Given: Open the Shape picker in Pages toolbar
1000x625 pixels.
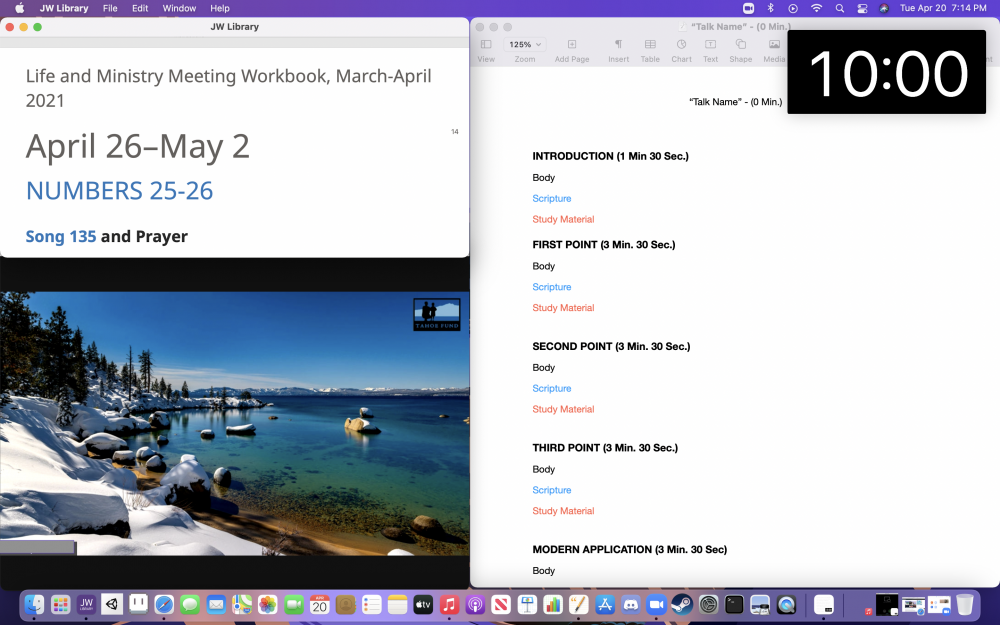Looking at the screenshot, I should tap(740, 45).
